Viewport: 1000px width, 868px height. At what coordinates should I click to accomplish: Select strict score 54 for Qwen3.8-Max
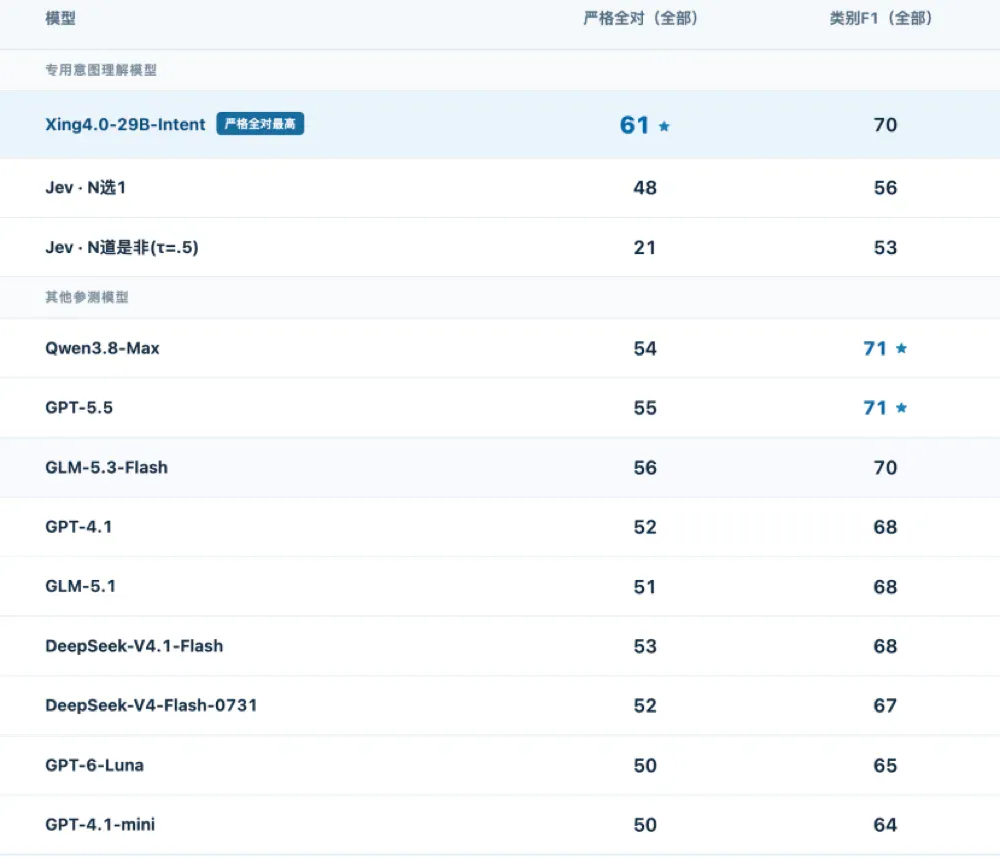645,348
